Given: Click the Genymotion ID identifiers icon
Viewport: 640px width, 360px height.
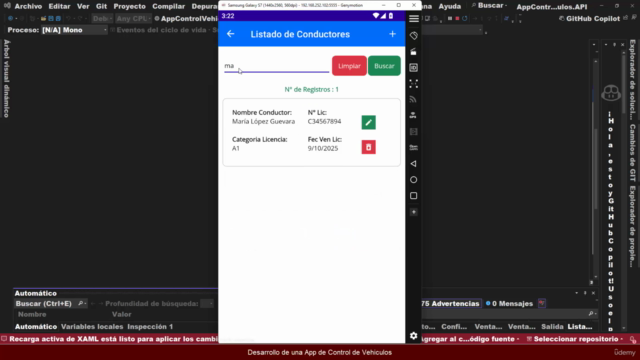Looking at the screenshot, I should point(413,67).
